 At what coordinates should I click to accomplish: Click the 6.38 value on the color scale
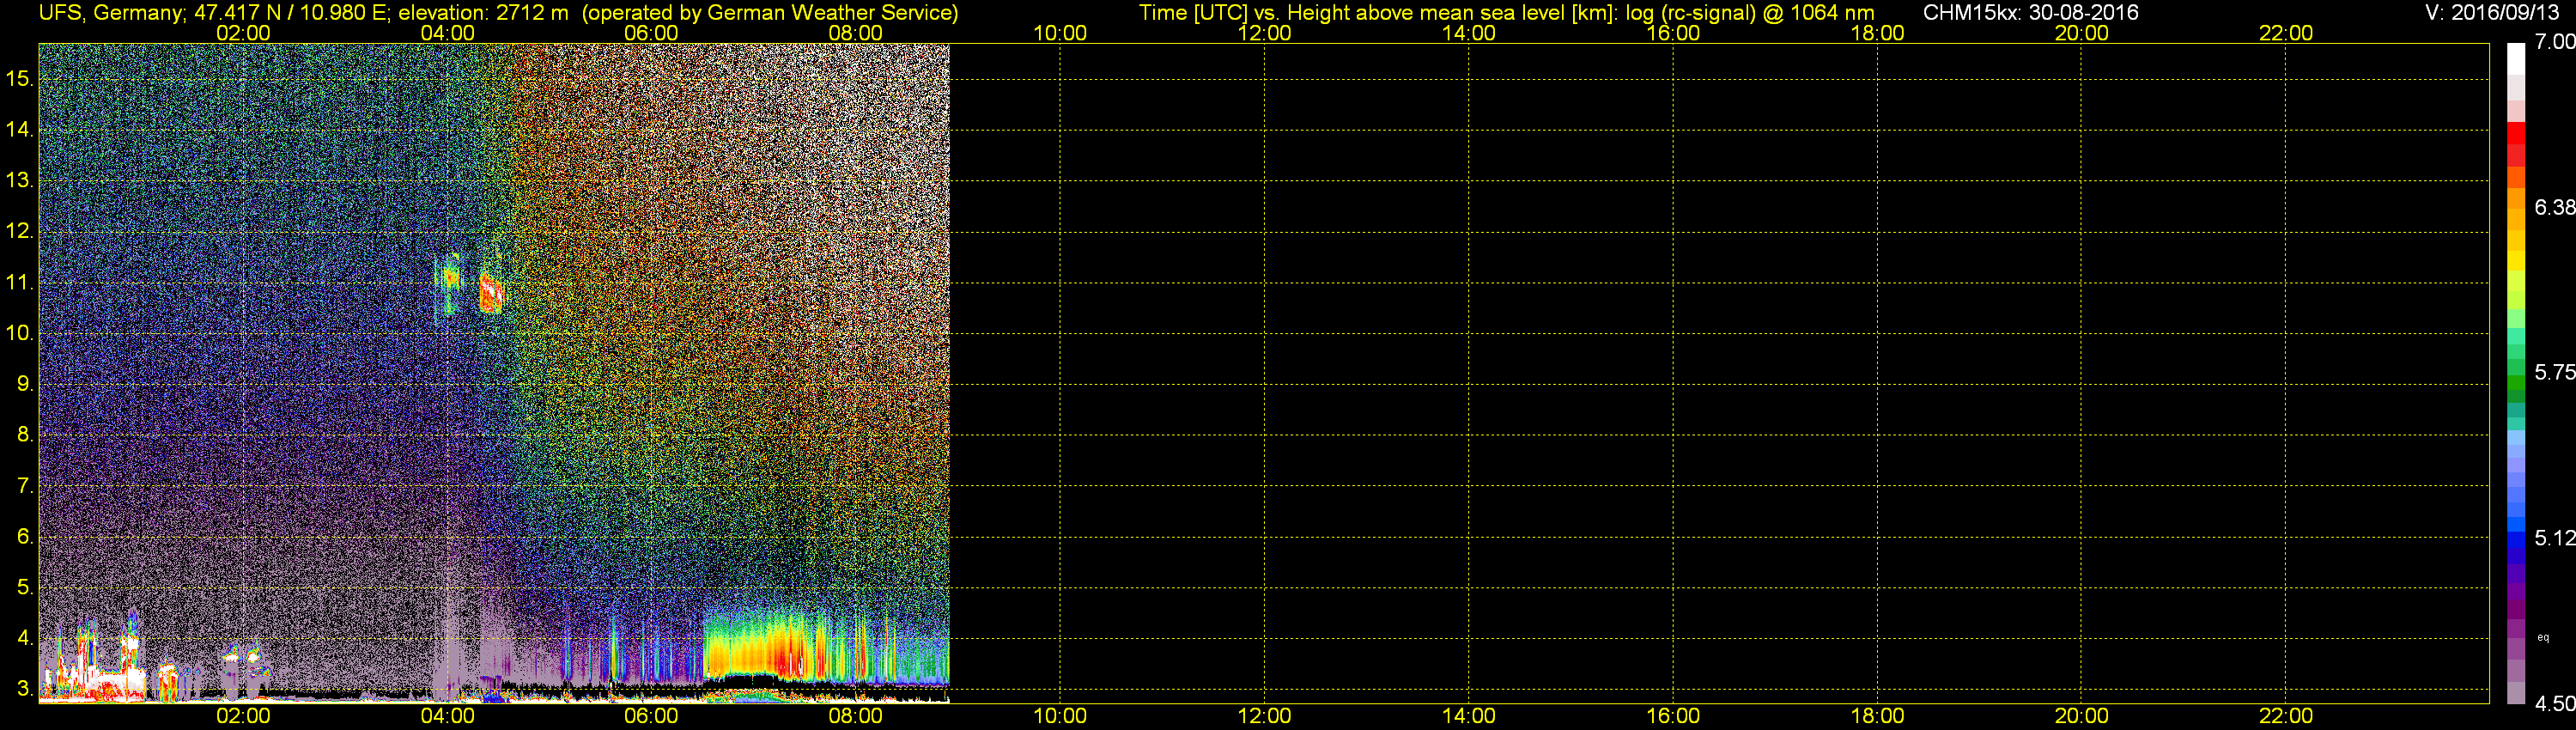[x=2555, y=207]
